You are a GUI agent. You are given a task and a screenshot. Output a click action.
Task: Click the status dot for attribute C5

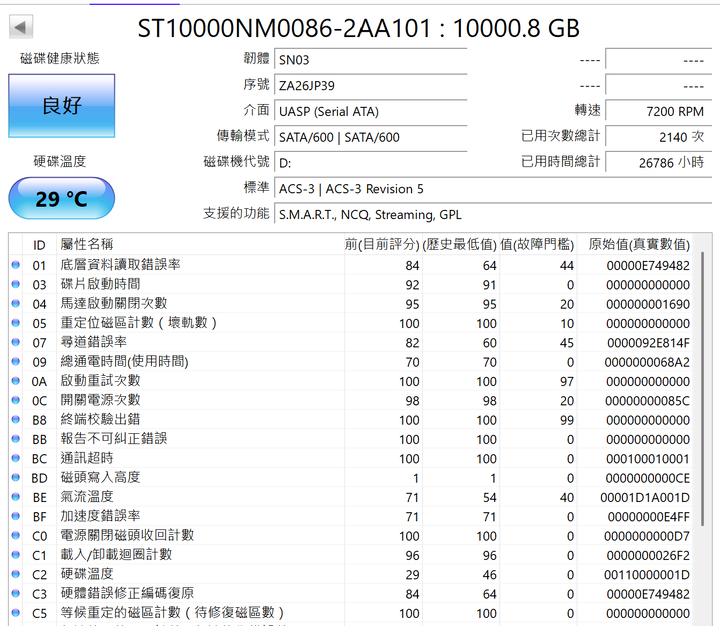tap(16, 613)
